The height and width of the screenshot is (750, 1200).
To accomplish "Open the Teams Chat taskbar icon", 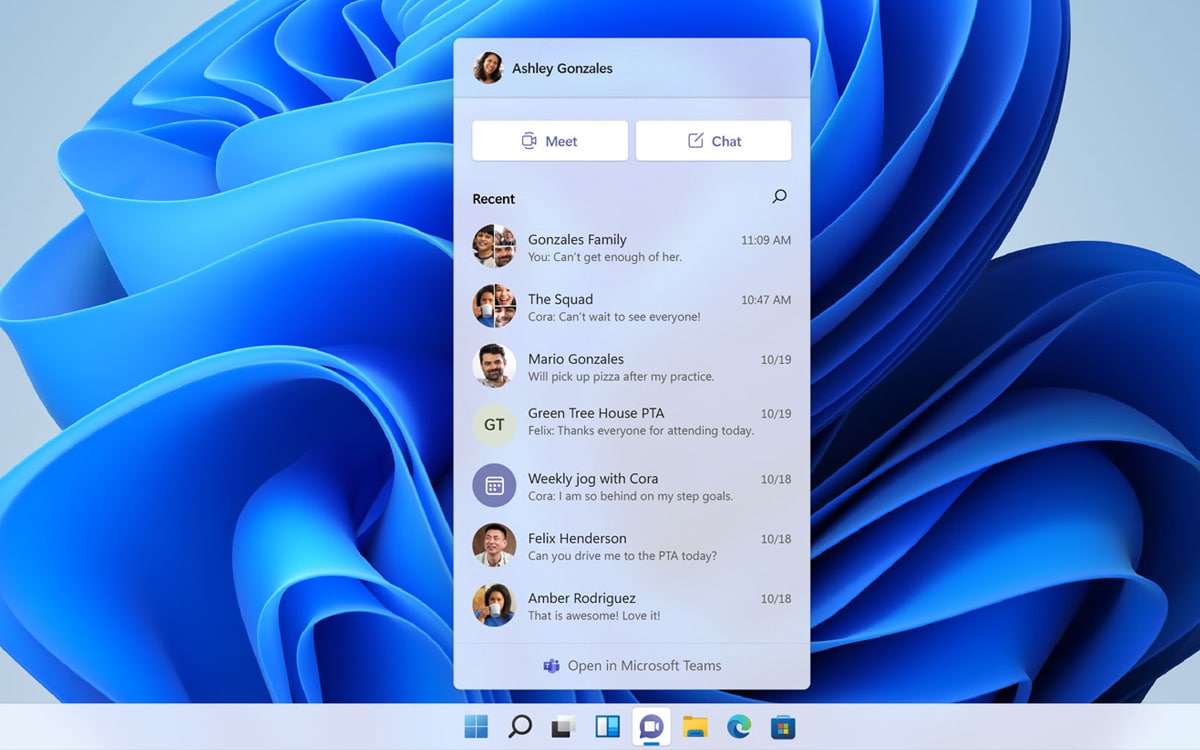I will pyautogui.click(x=651, y=726).
